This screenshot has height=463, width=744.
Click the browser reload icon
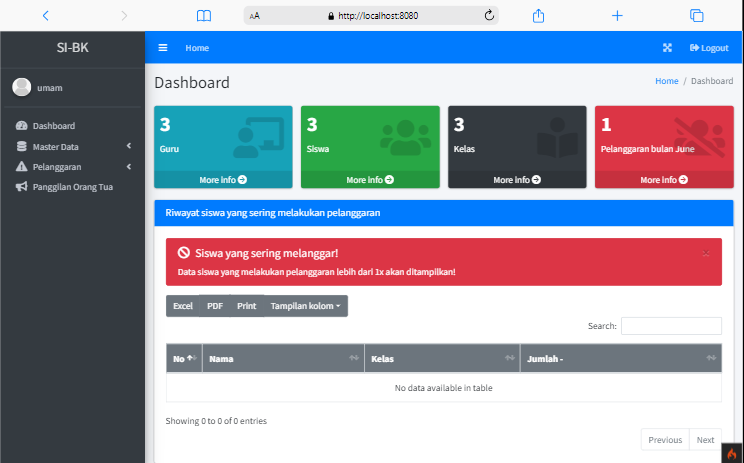point(489,16)
